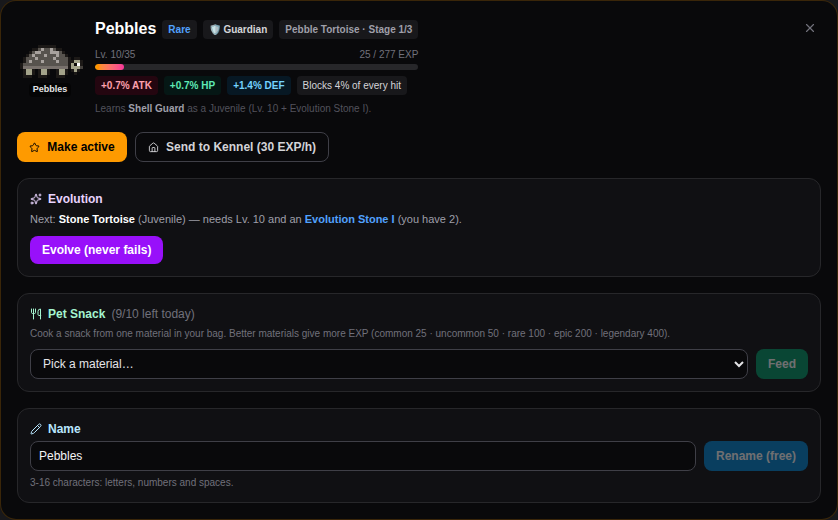The image size is (838, 520).
Task: Click the Pebbles title heading
Action: coord(126,29)
